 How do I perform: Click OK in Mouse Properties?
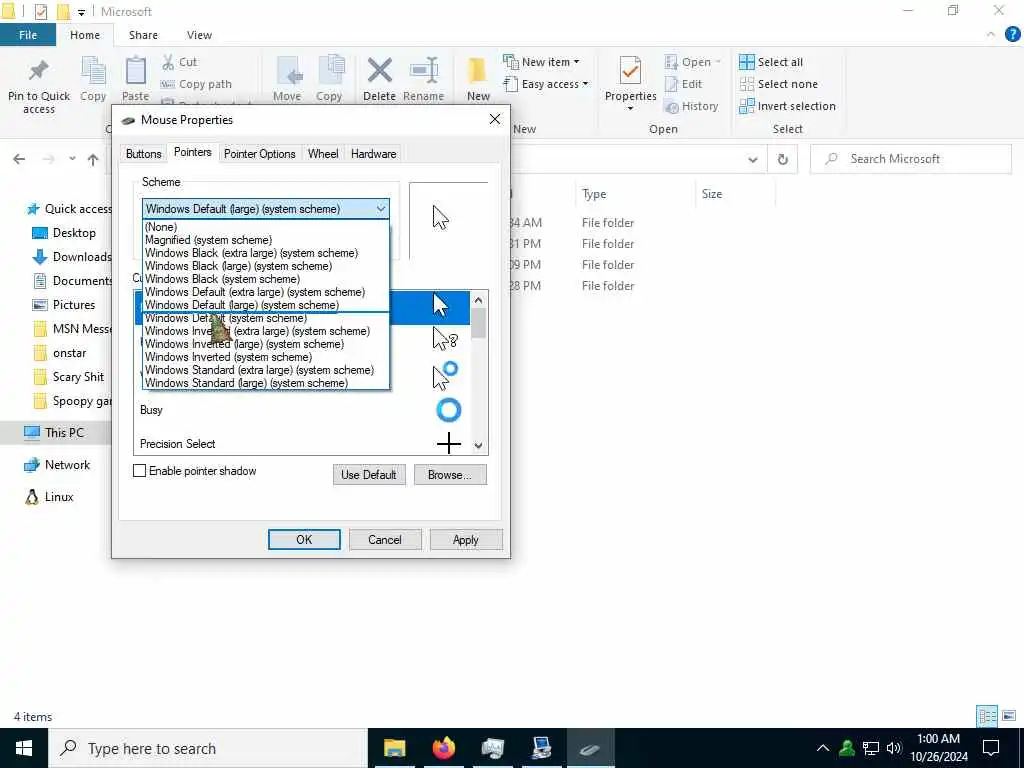tap(304, 539)
